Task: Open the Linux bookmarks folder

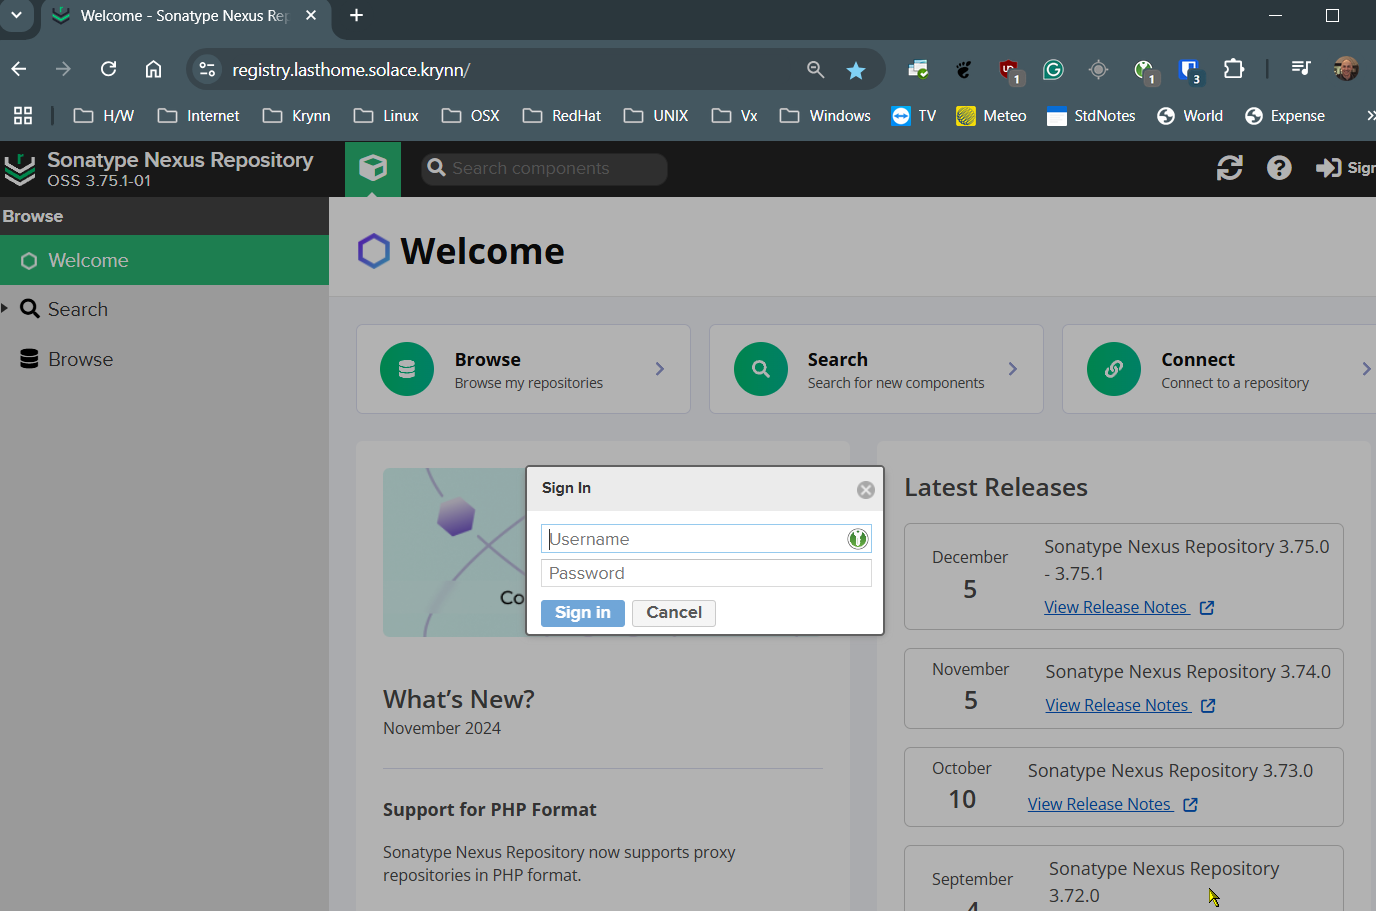Action: coord(386,116)
